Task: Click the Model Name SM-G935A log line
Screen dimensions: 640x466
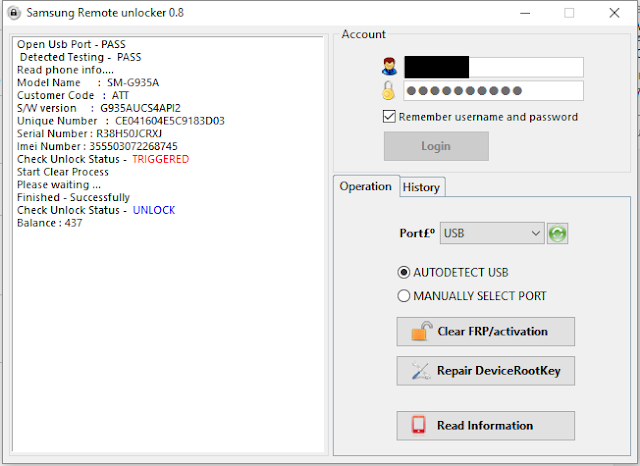Action: [x=88, y=83]
